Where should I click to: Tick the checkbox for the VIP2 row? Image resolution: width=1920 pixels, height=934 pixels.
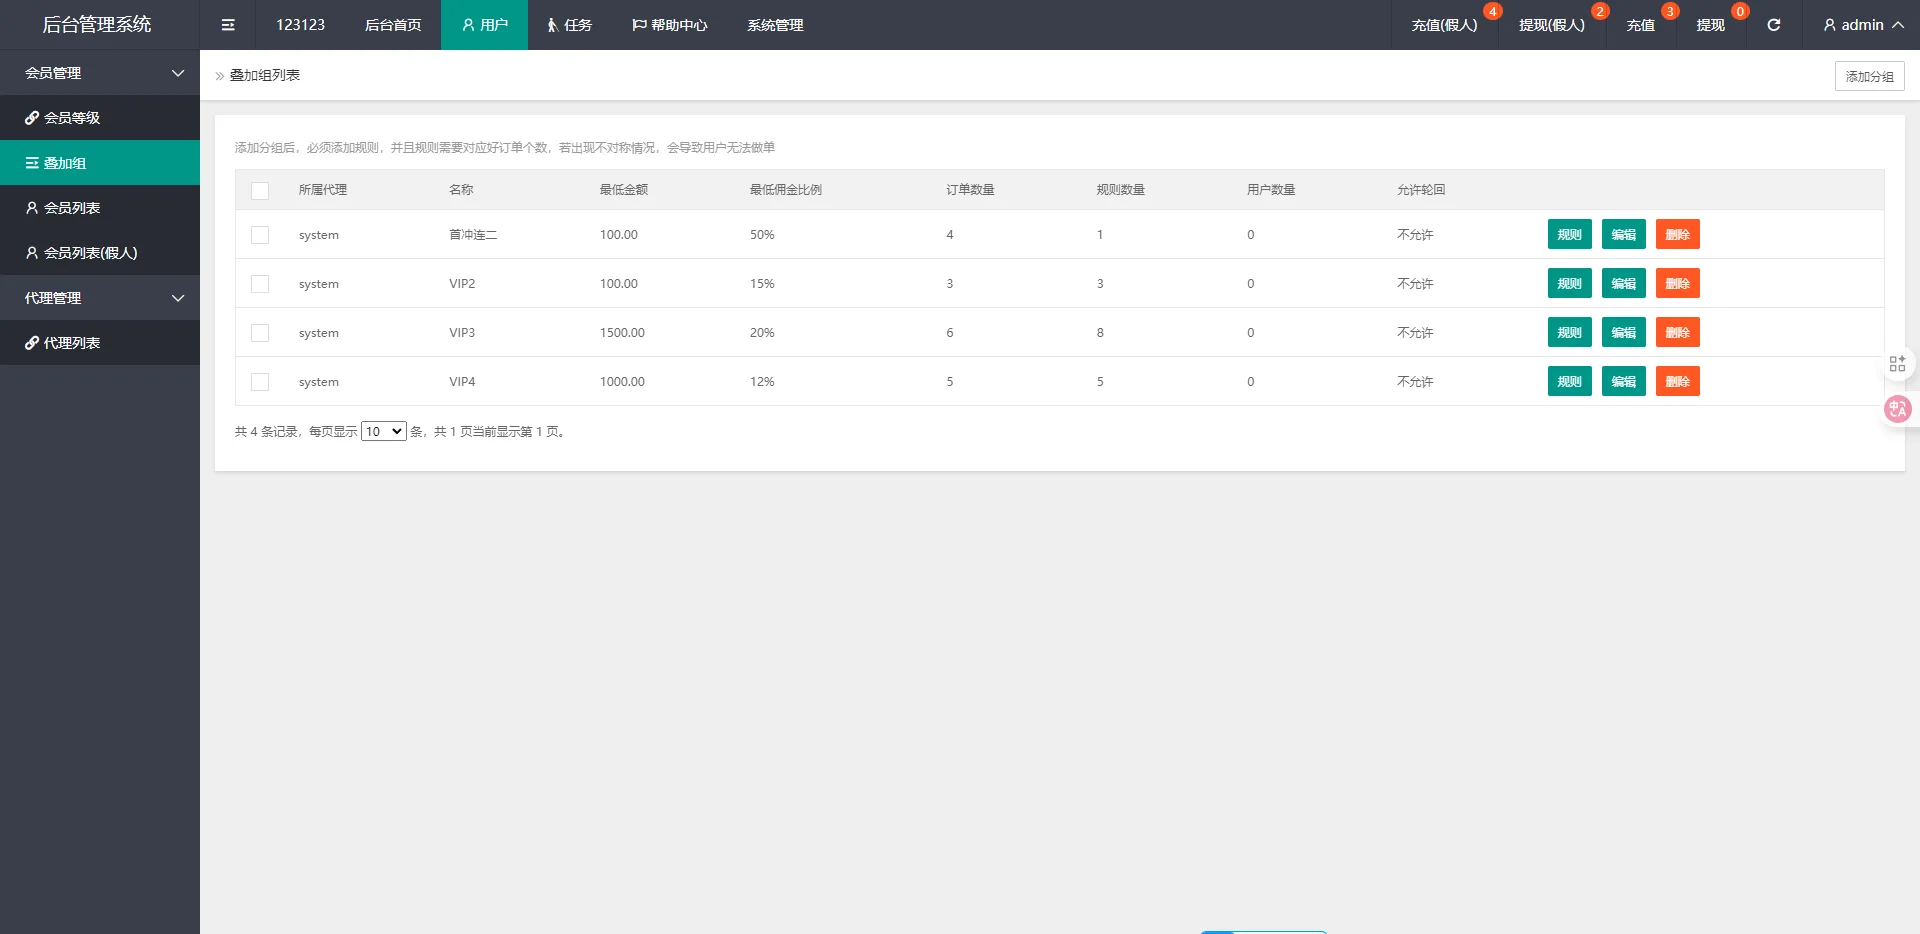(x=260, y=284)
